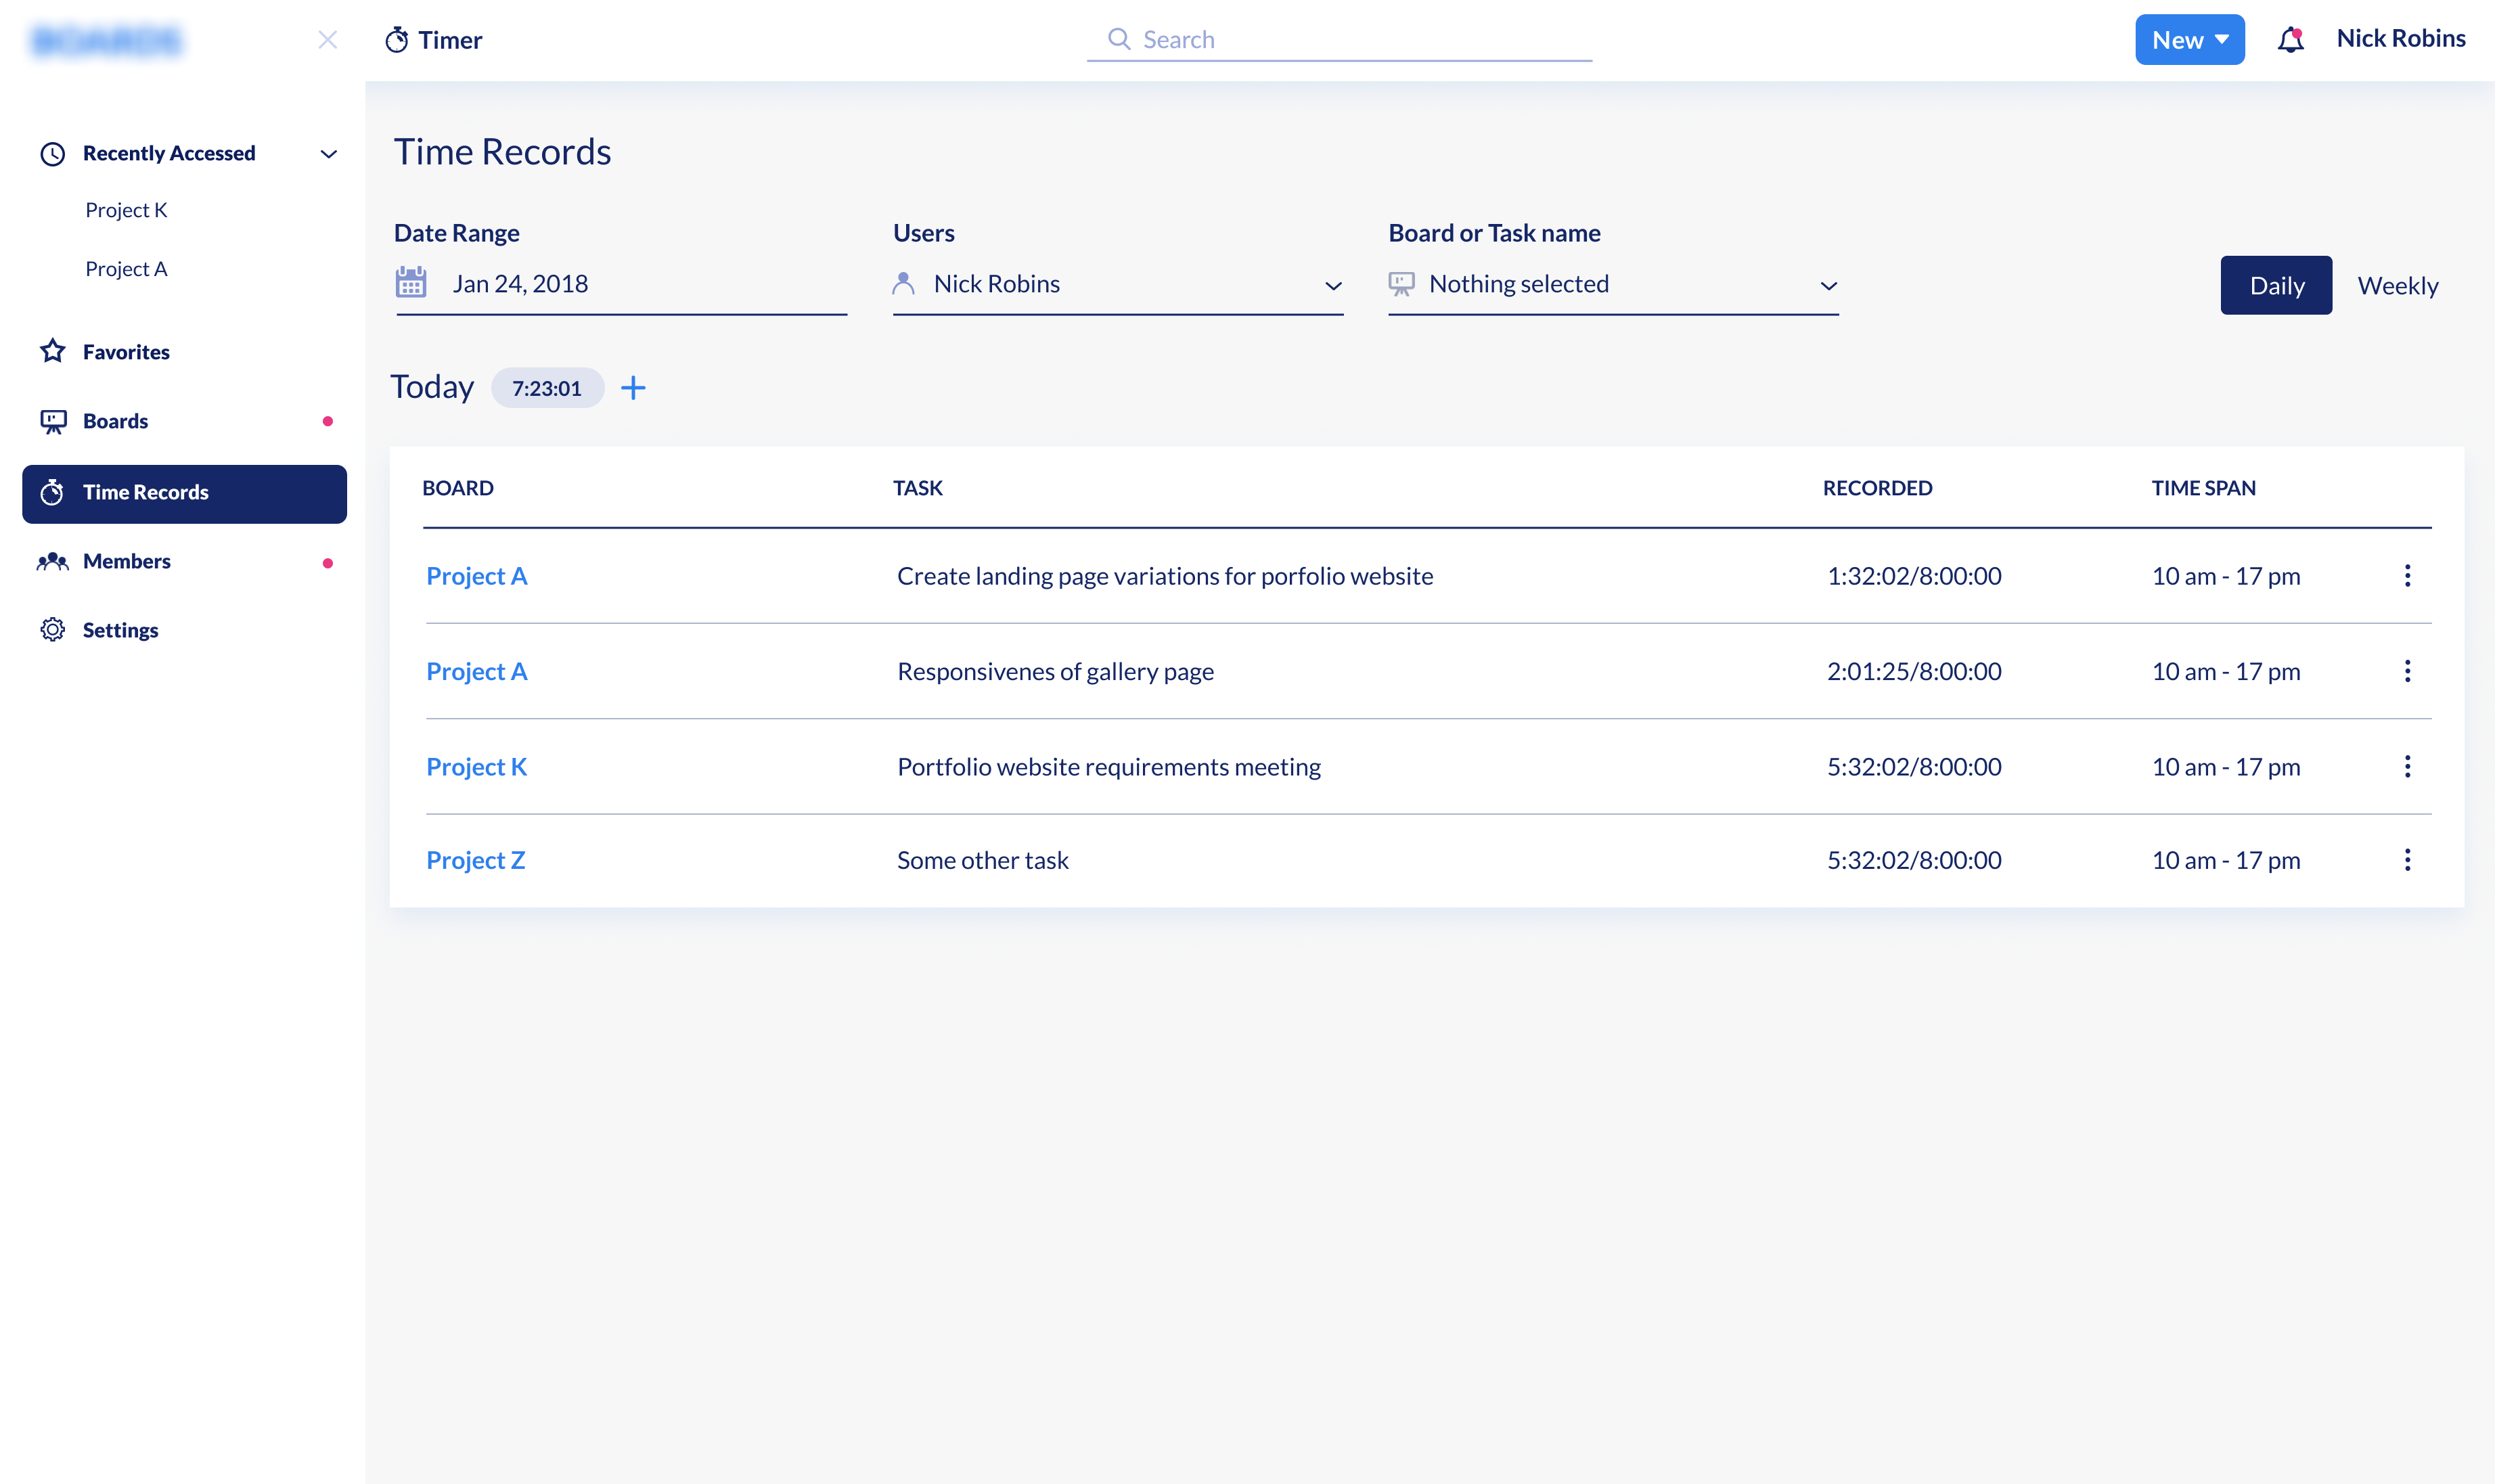Click the Boards presentation icon
2495x1484 pixels.
pyautogui.click(x=53, y=422)
